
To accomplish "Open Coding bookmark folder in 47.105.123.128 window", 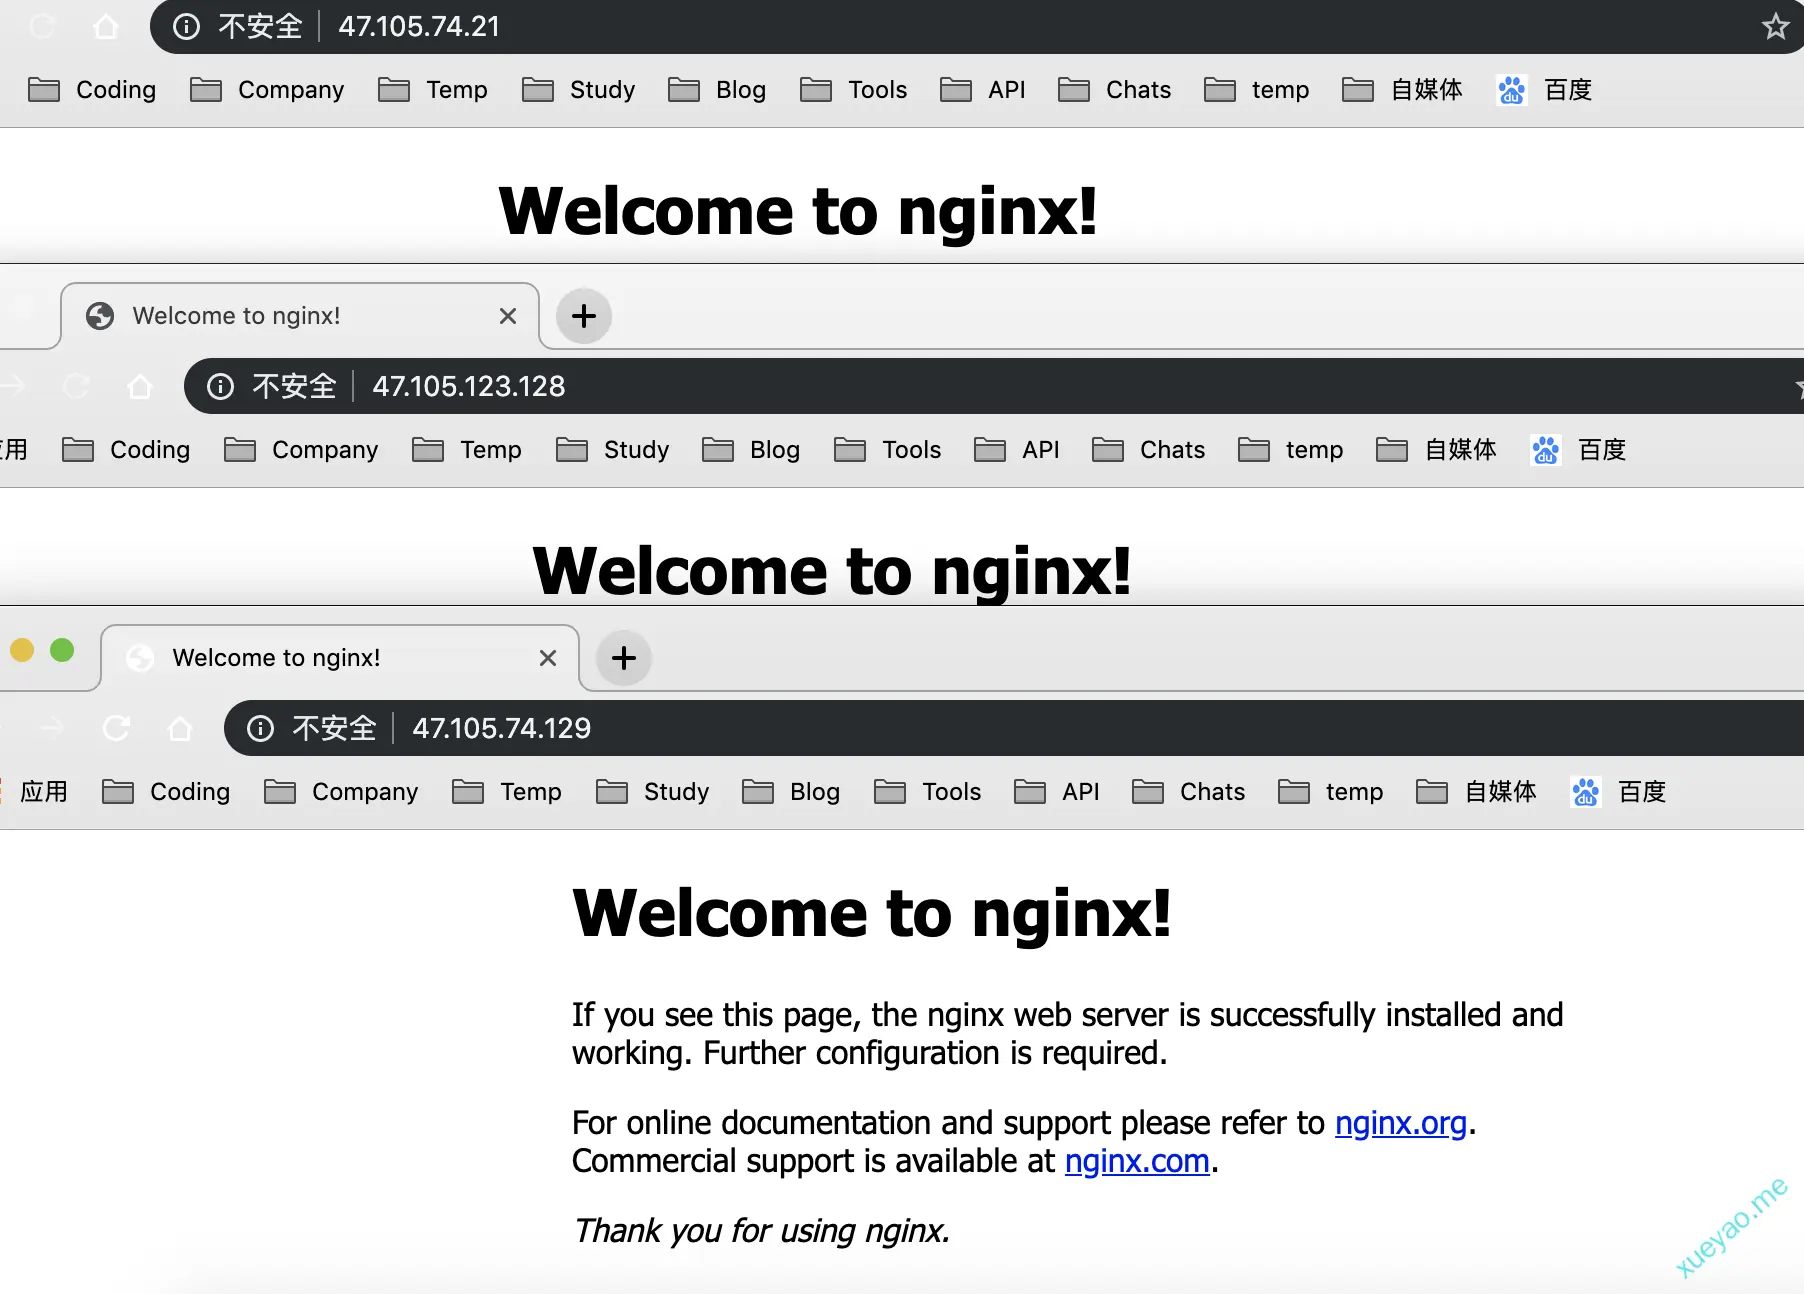I will [x=126, y=450].
